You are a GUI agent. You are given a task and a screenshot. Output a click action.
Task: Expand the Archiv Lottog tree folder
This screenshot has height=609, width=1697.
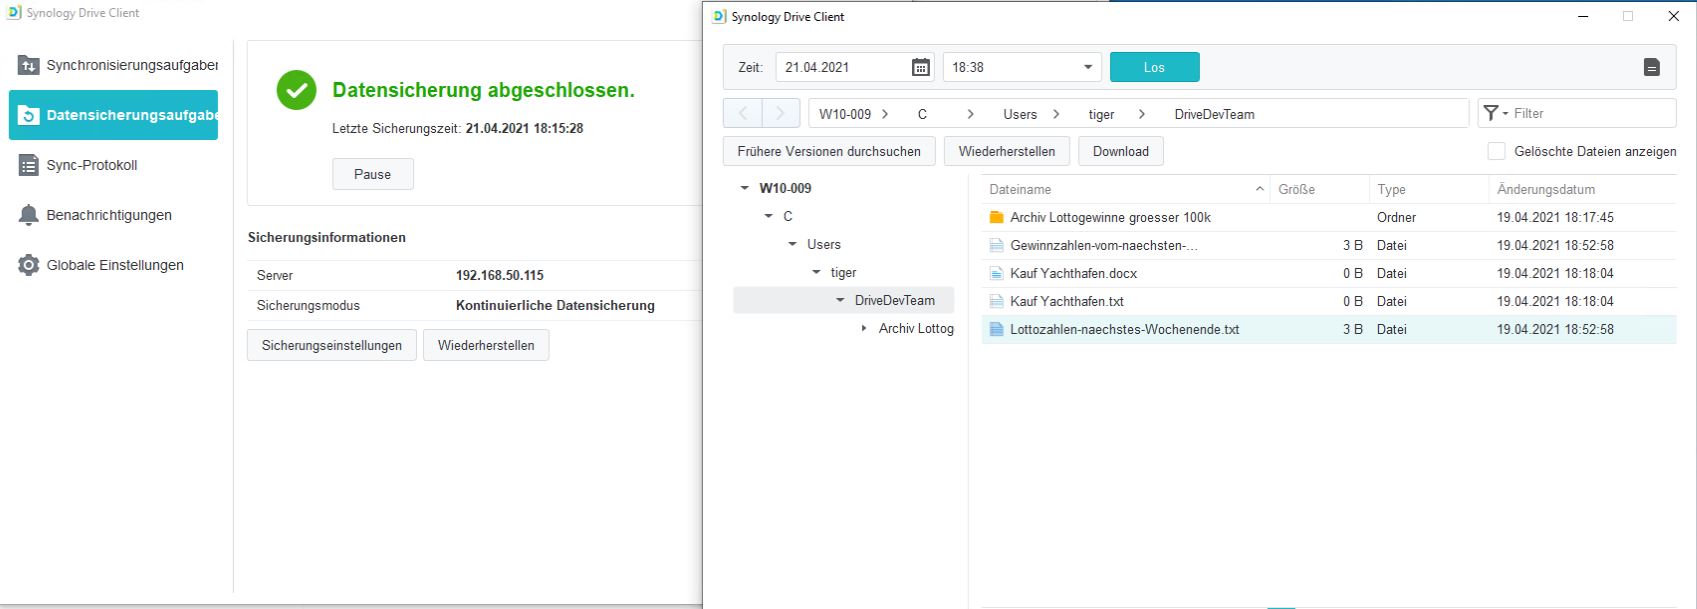click(864, 328)
